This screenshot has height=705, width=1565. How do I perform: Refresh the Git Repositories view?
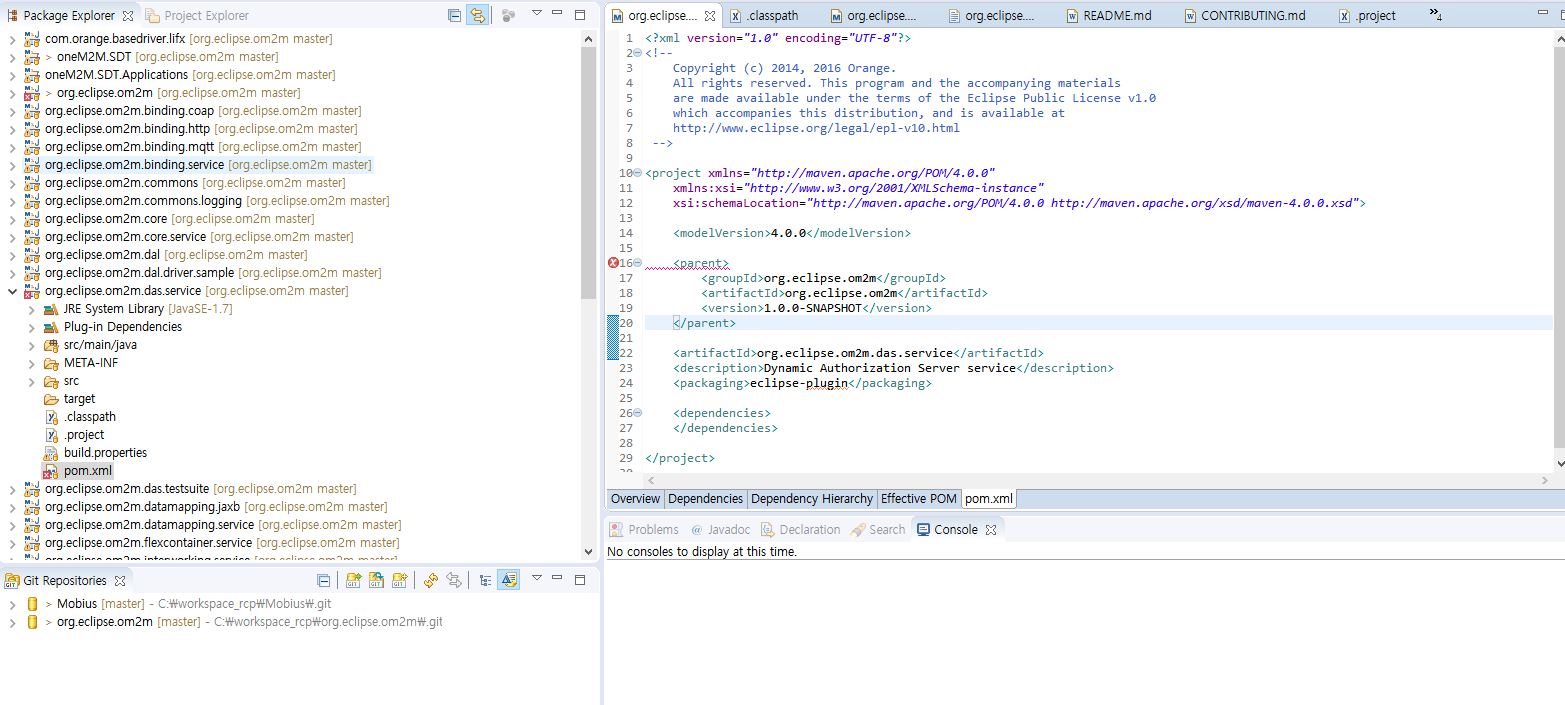[x=431, y=580]
